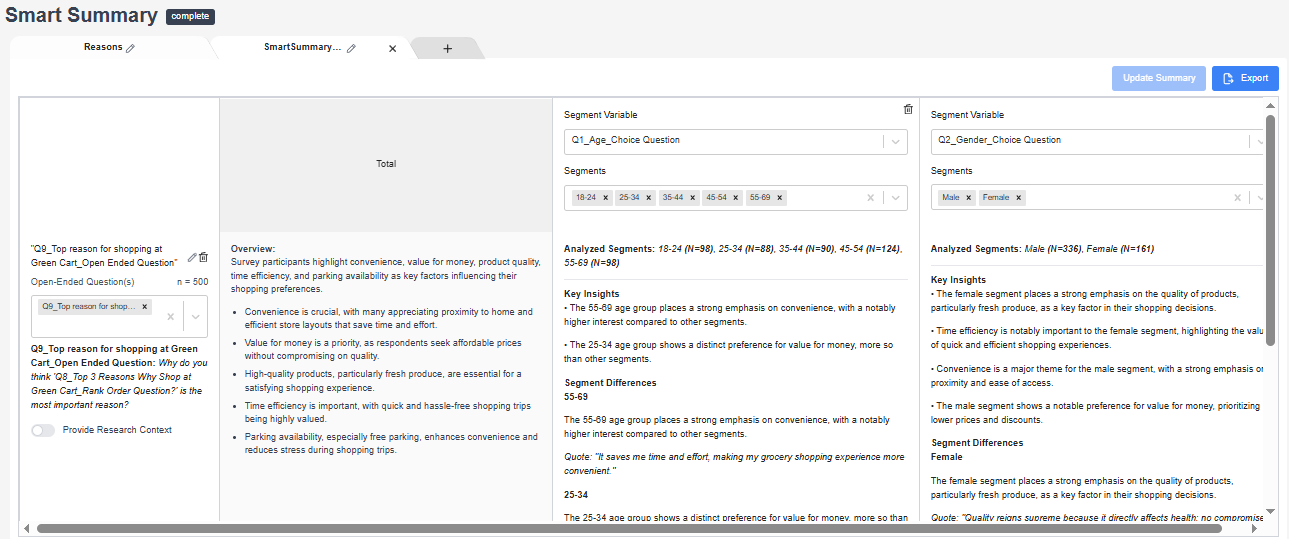The height and width of the screenshot is (539, 1289).
Task: Select the SmartSummary tab
Action: (x=302, y=48)
